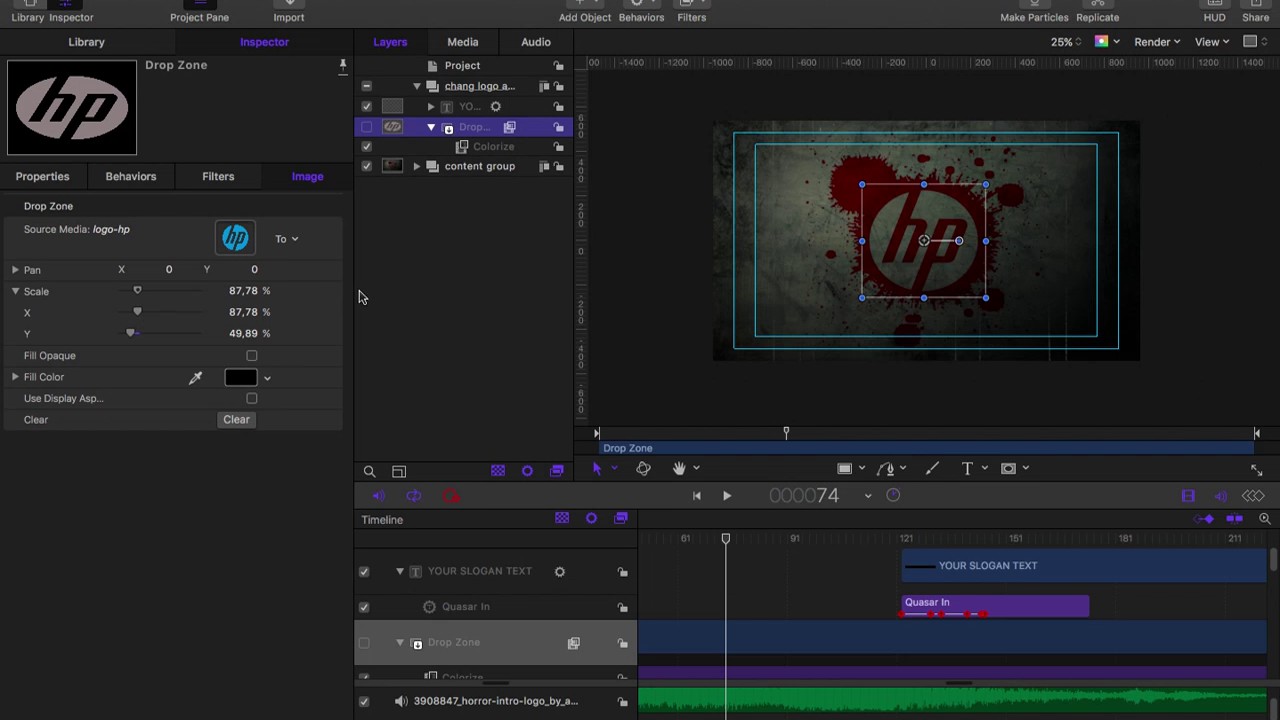Screen dimensions: 1280x720
Task: Open the Filters inspector tab
Action: 218,176
